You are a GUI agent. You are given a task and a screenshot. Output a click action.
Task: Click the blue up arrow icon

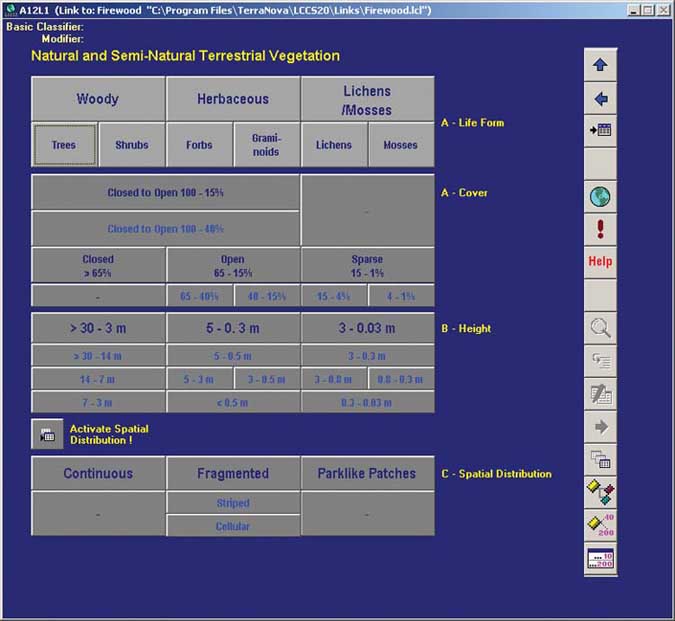[x=601, y=66]
